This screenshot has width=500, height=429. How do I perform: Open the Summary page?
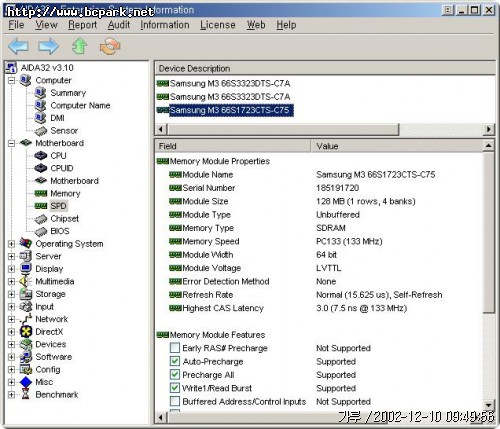(x=68, y=93)
